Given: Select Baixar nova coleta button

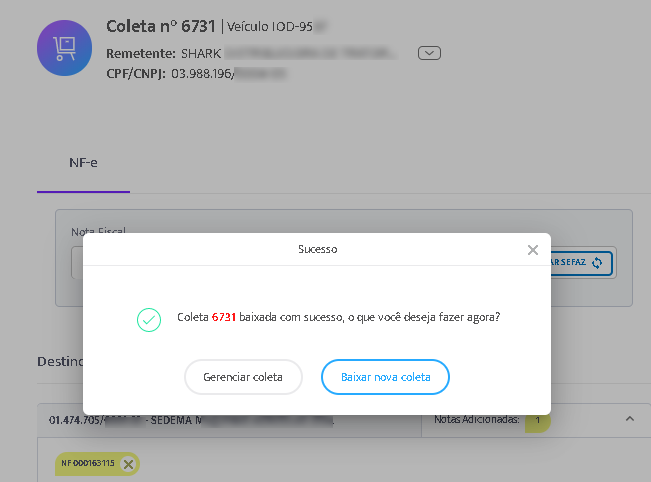Looking at the screenshot, I should 385,377.
